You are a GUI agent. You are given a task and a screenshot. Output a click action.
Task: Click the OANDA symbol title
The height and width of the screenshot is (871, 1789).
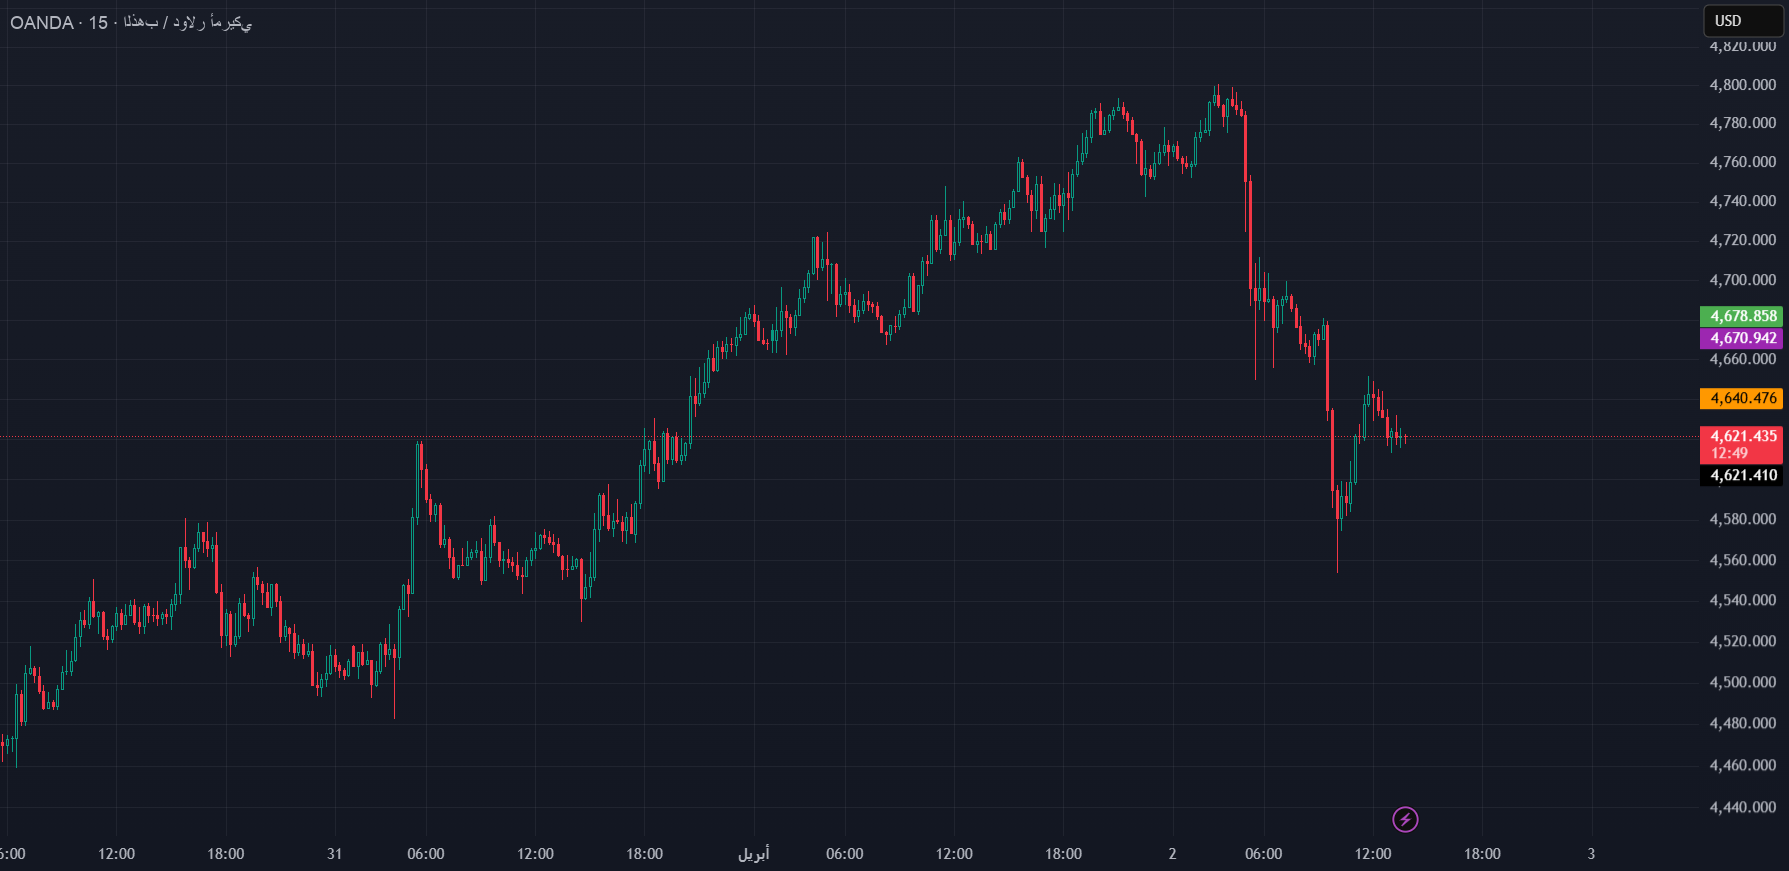pos(42,22)
